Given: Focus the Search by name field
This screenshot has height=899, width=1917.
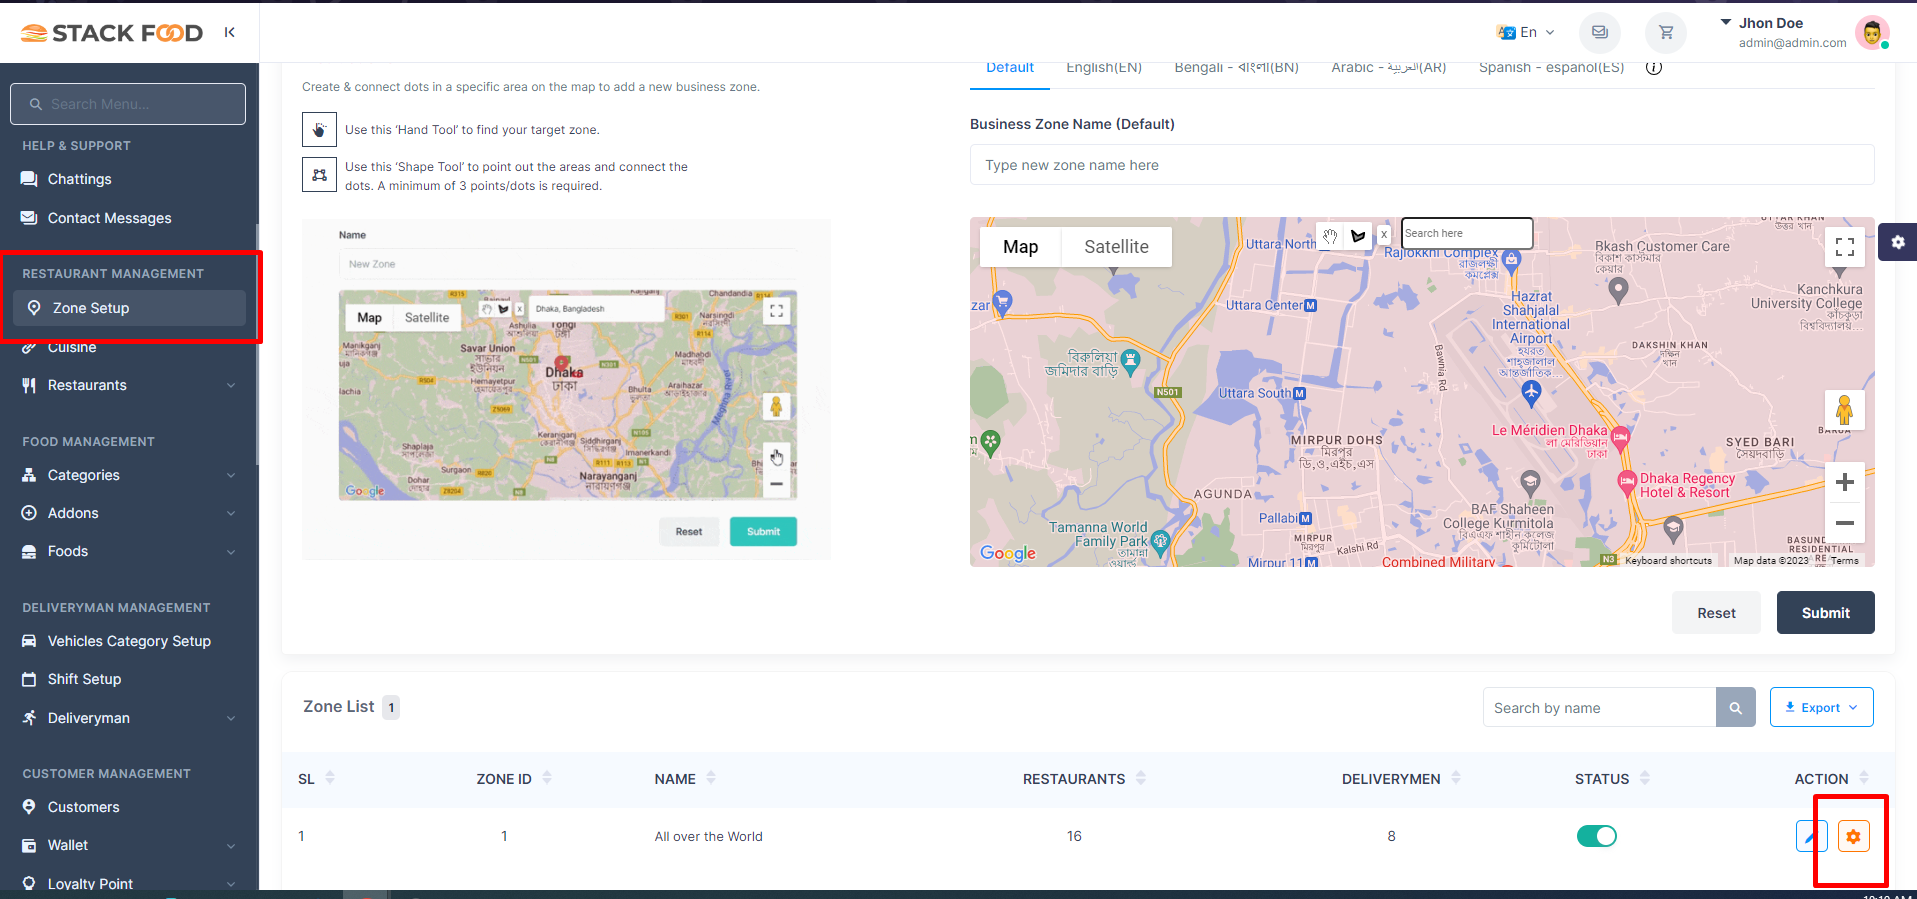Looking at the screenshot, I should point(1599,707).
